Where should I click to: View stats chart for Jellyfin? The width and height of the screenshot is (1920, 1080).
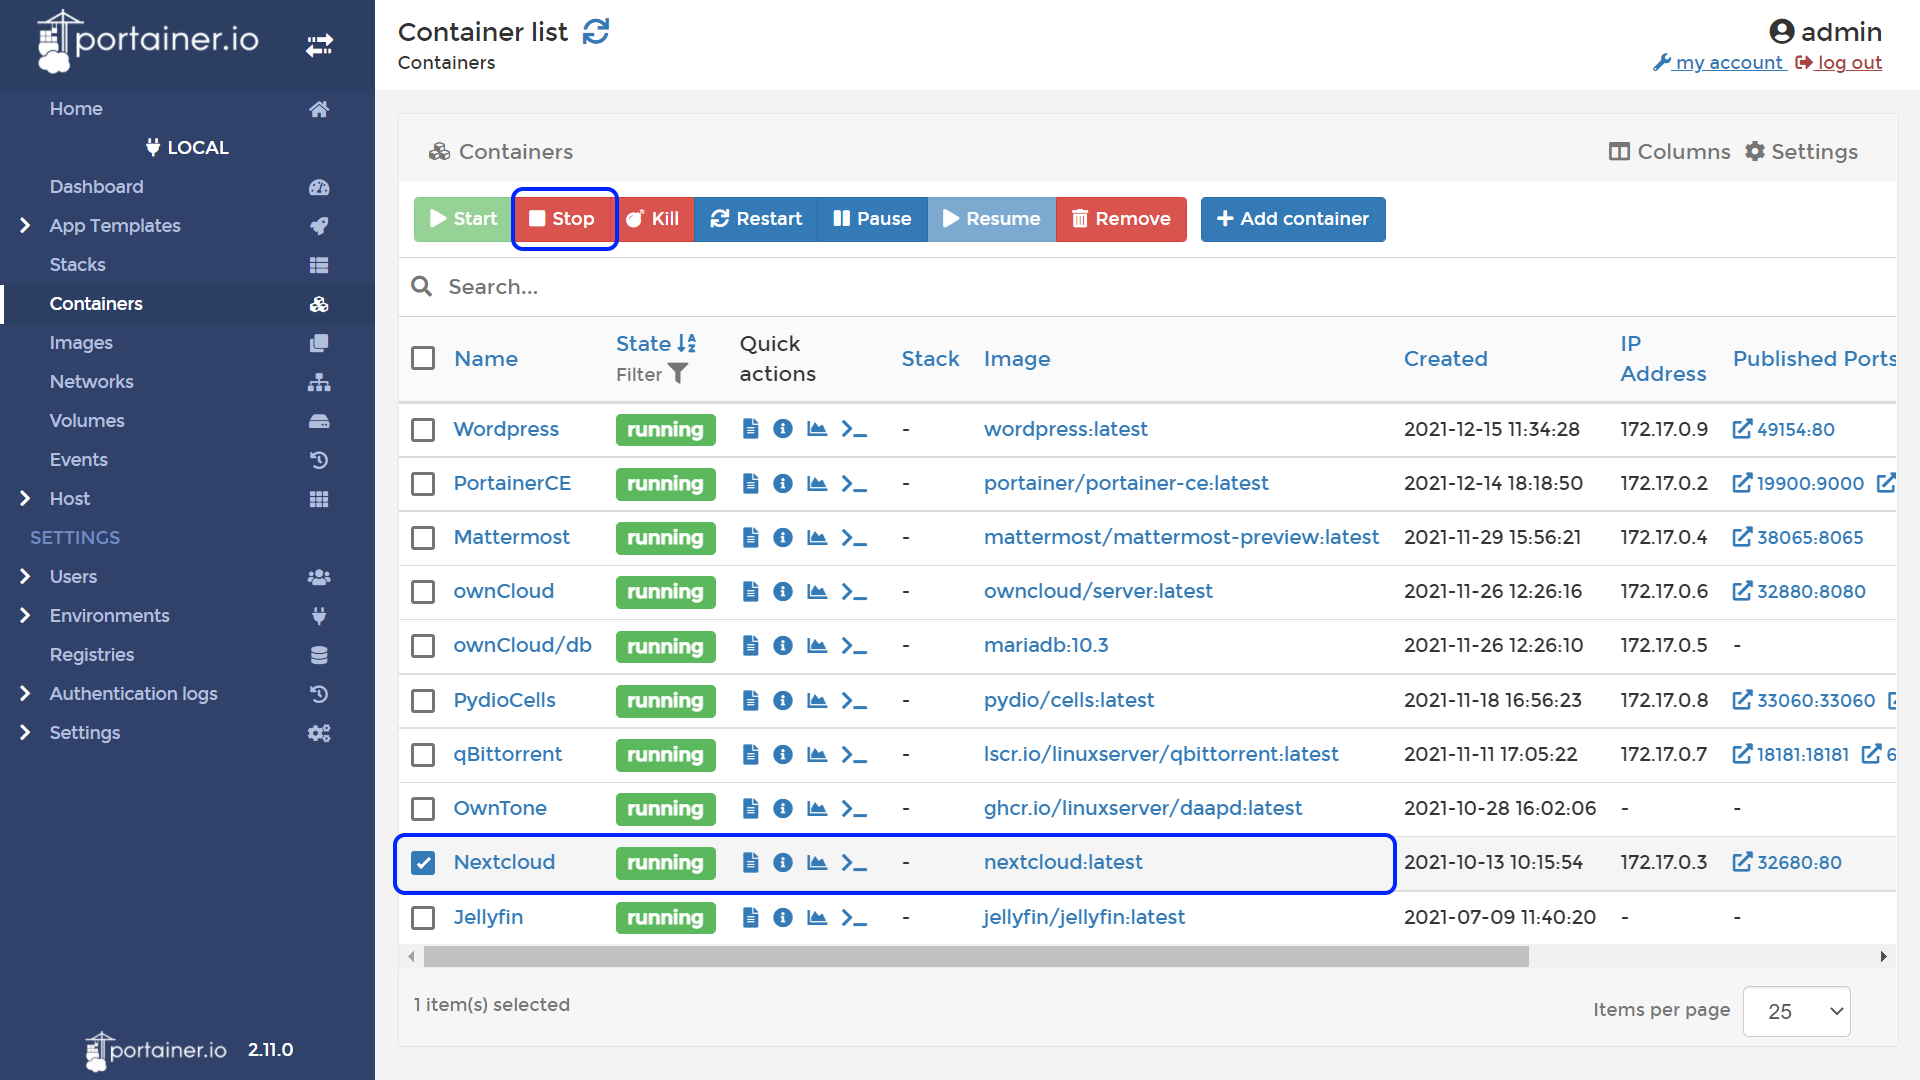coord(817,917)
